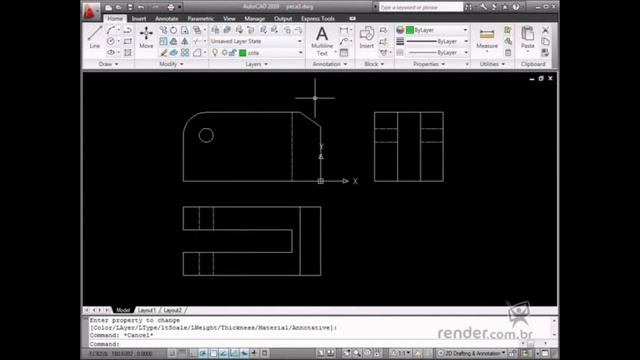Click the Undo arrow in quick access toolbar
Viewport: 640px width, 360px height.
click(x=141, y=7)
